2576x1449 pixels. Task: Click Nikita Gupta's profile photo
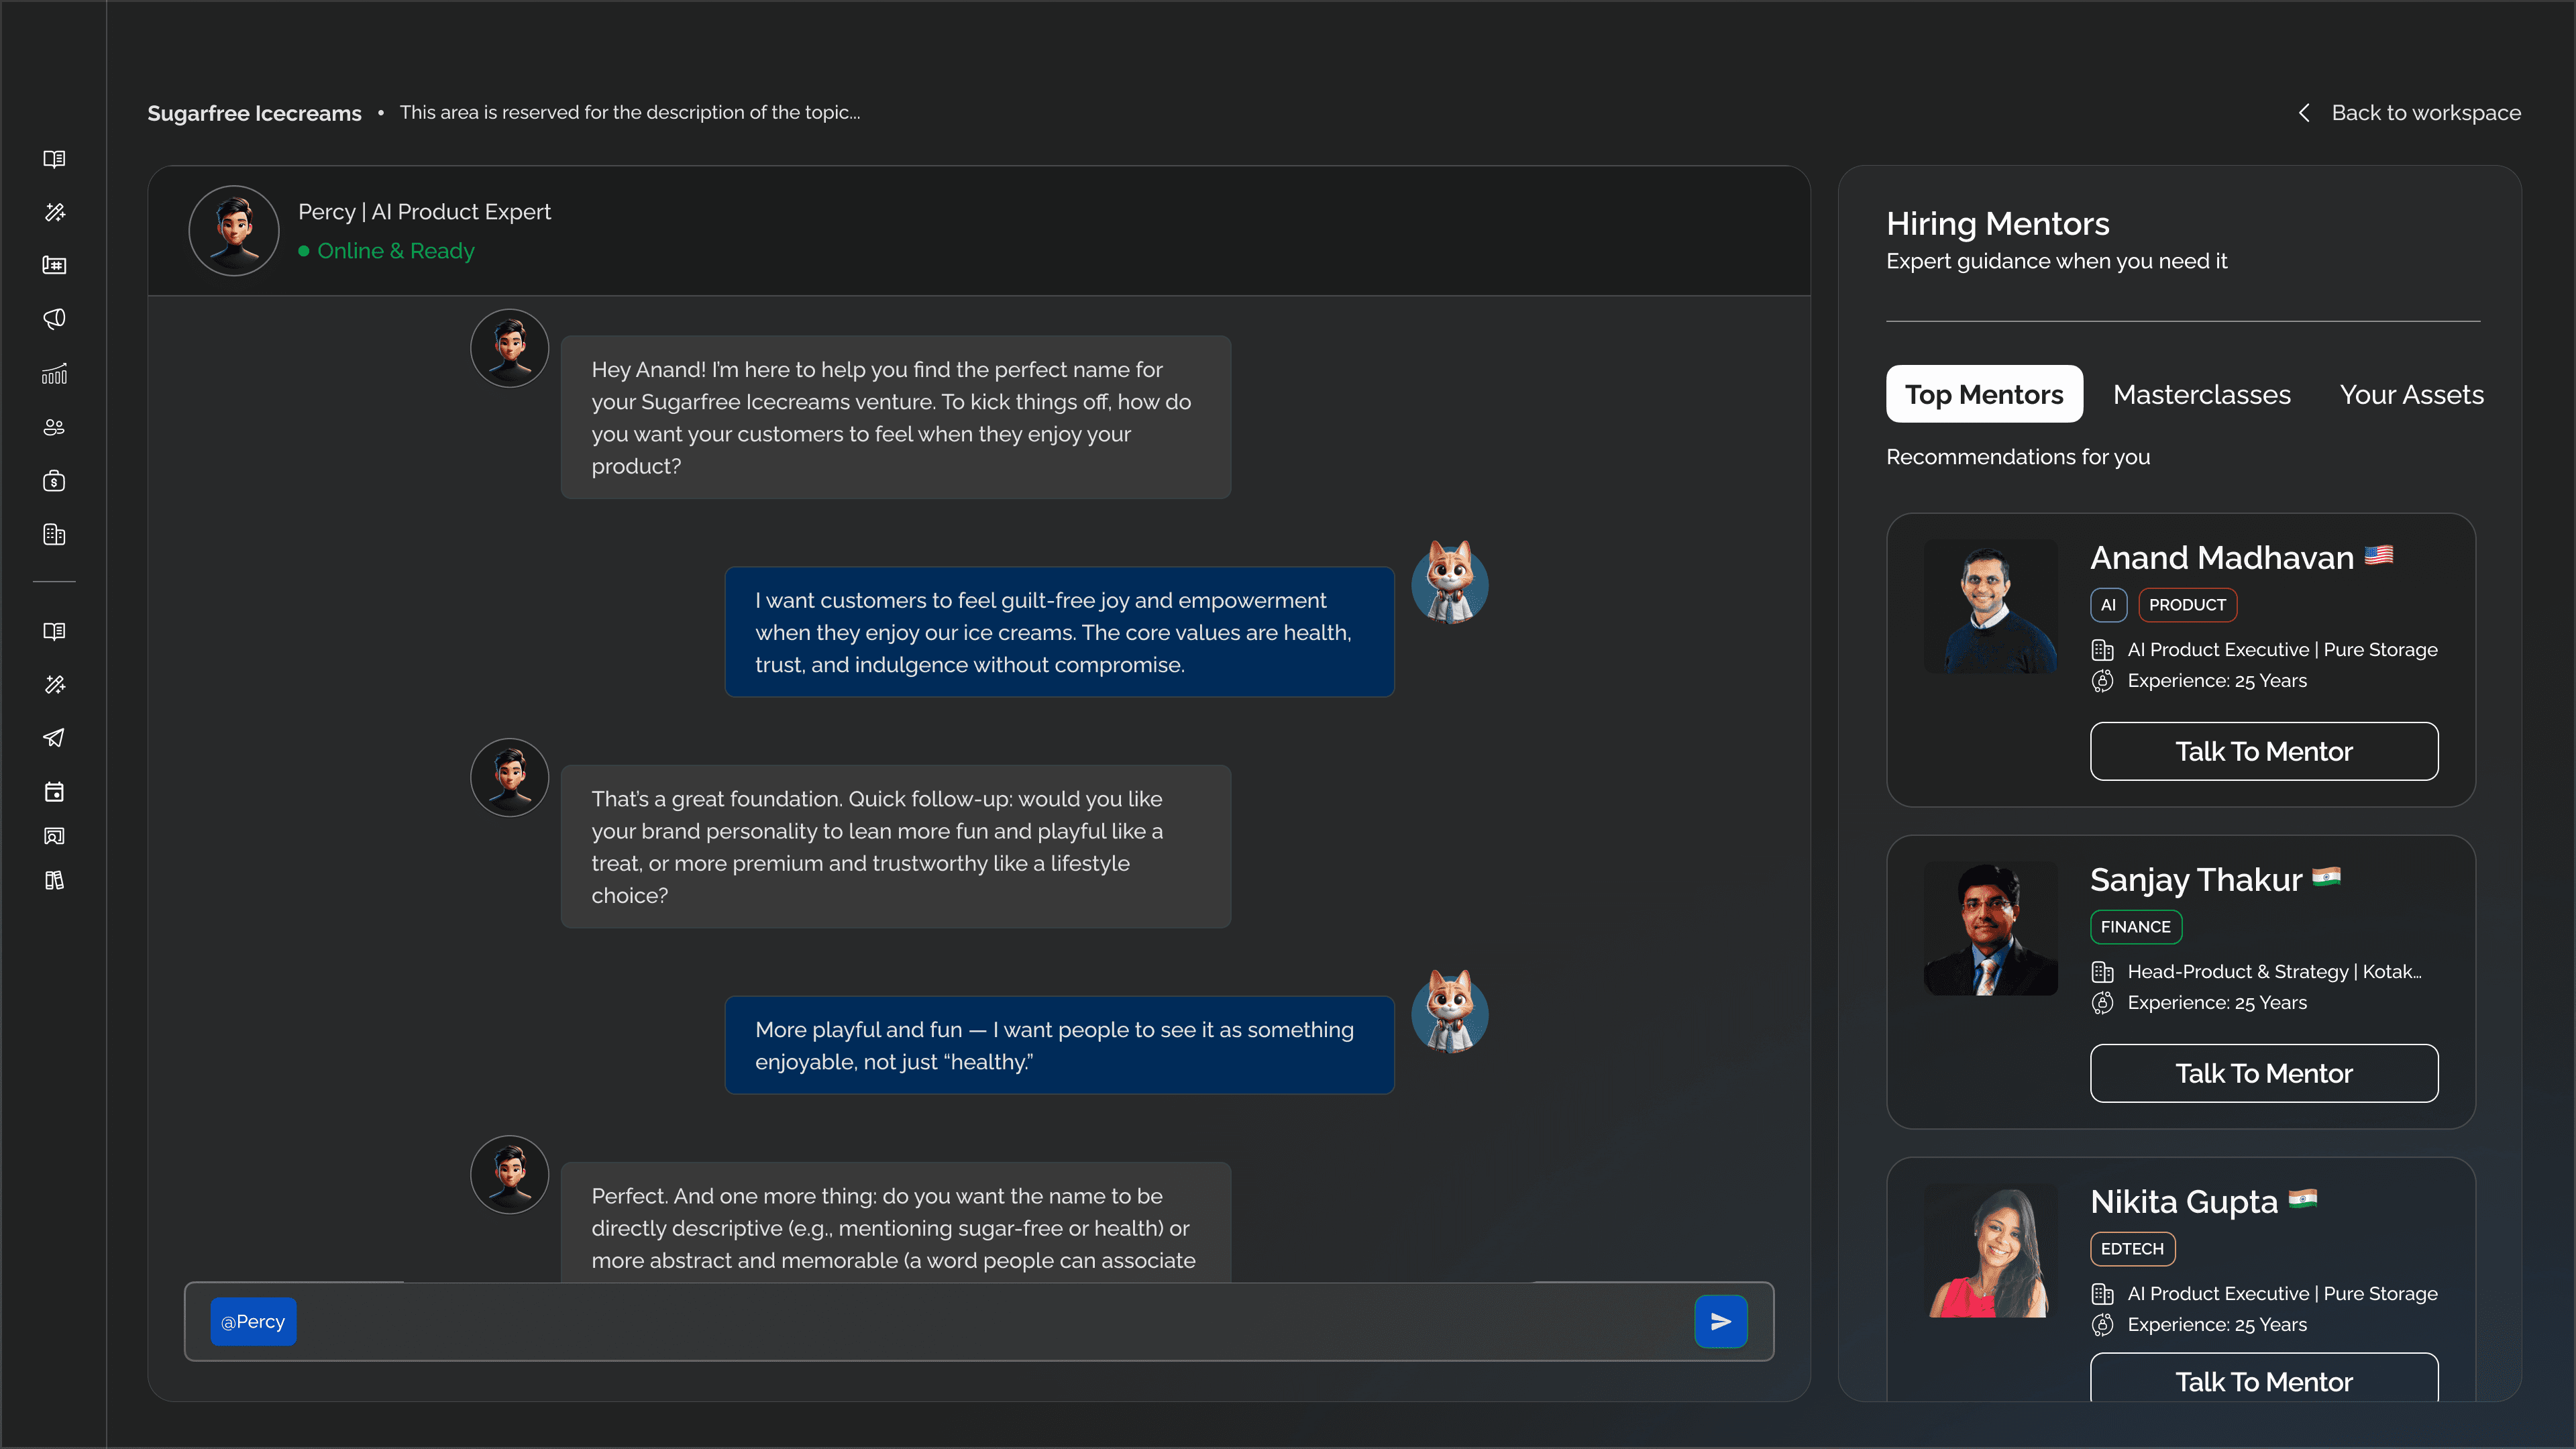click(x=1990, y=1251)
